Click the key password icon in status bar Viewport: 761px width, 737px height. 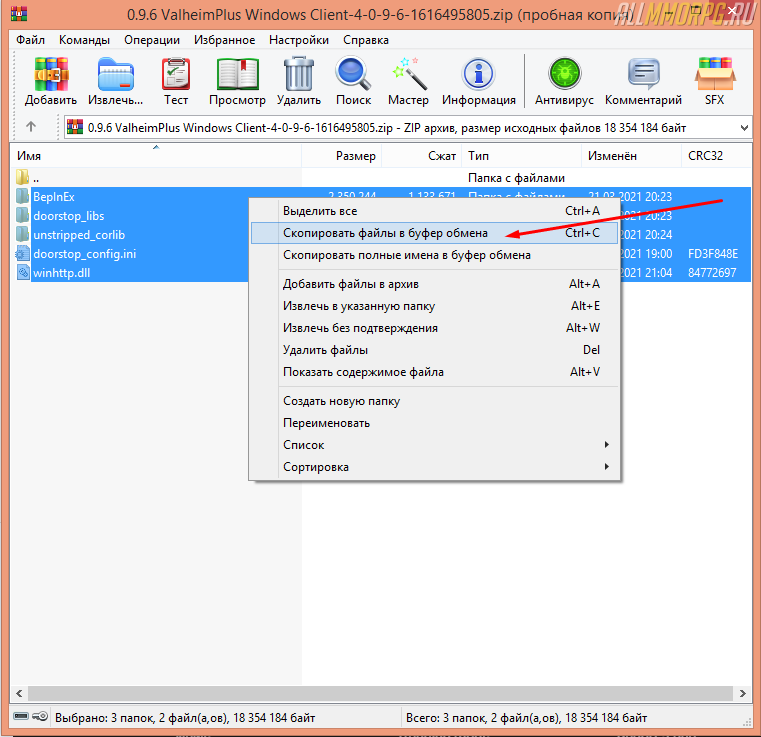tap(40, 716)
